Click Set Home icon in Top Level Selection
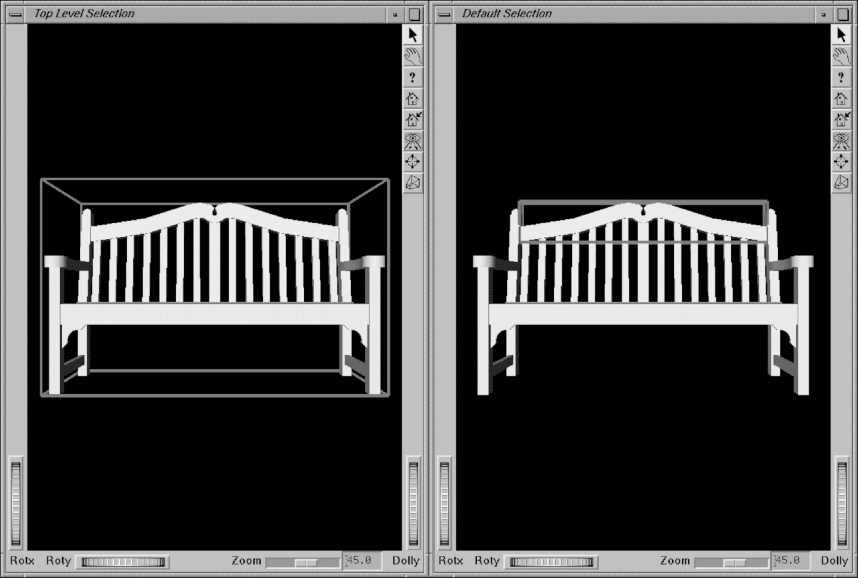 pos(413,120)
